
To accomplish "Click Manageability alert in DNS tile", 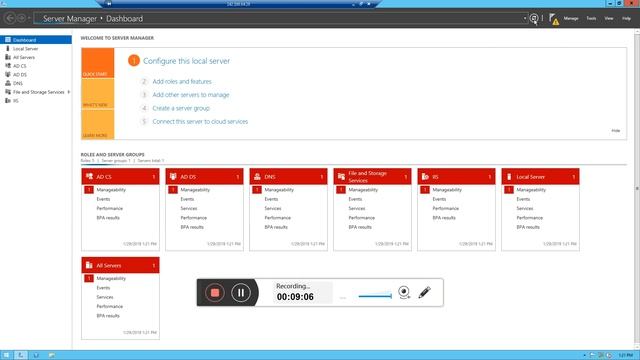I will [x=279, y=190].
